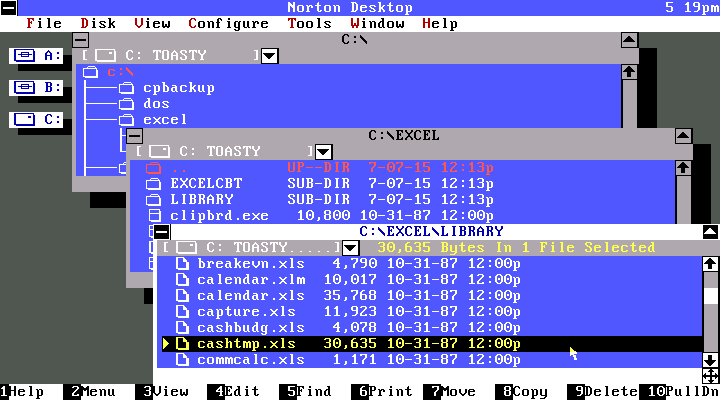Click file name commcalc.xls
This screenshot has width=720, height=400.
click(x=251, y=360)
